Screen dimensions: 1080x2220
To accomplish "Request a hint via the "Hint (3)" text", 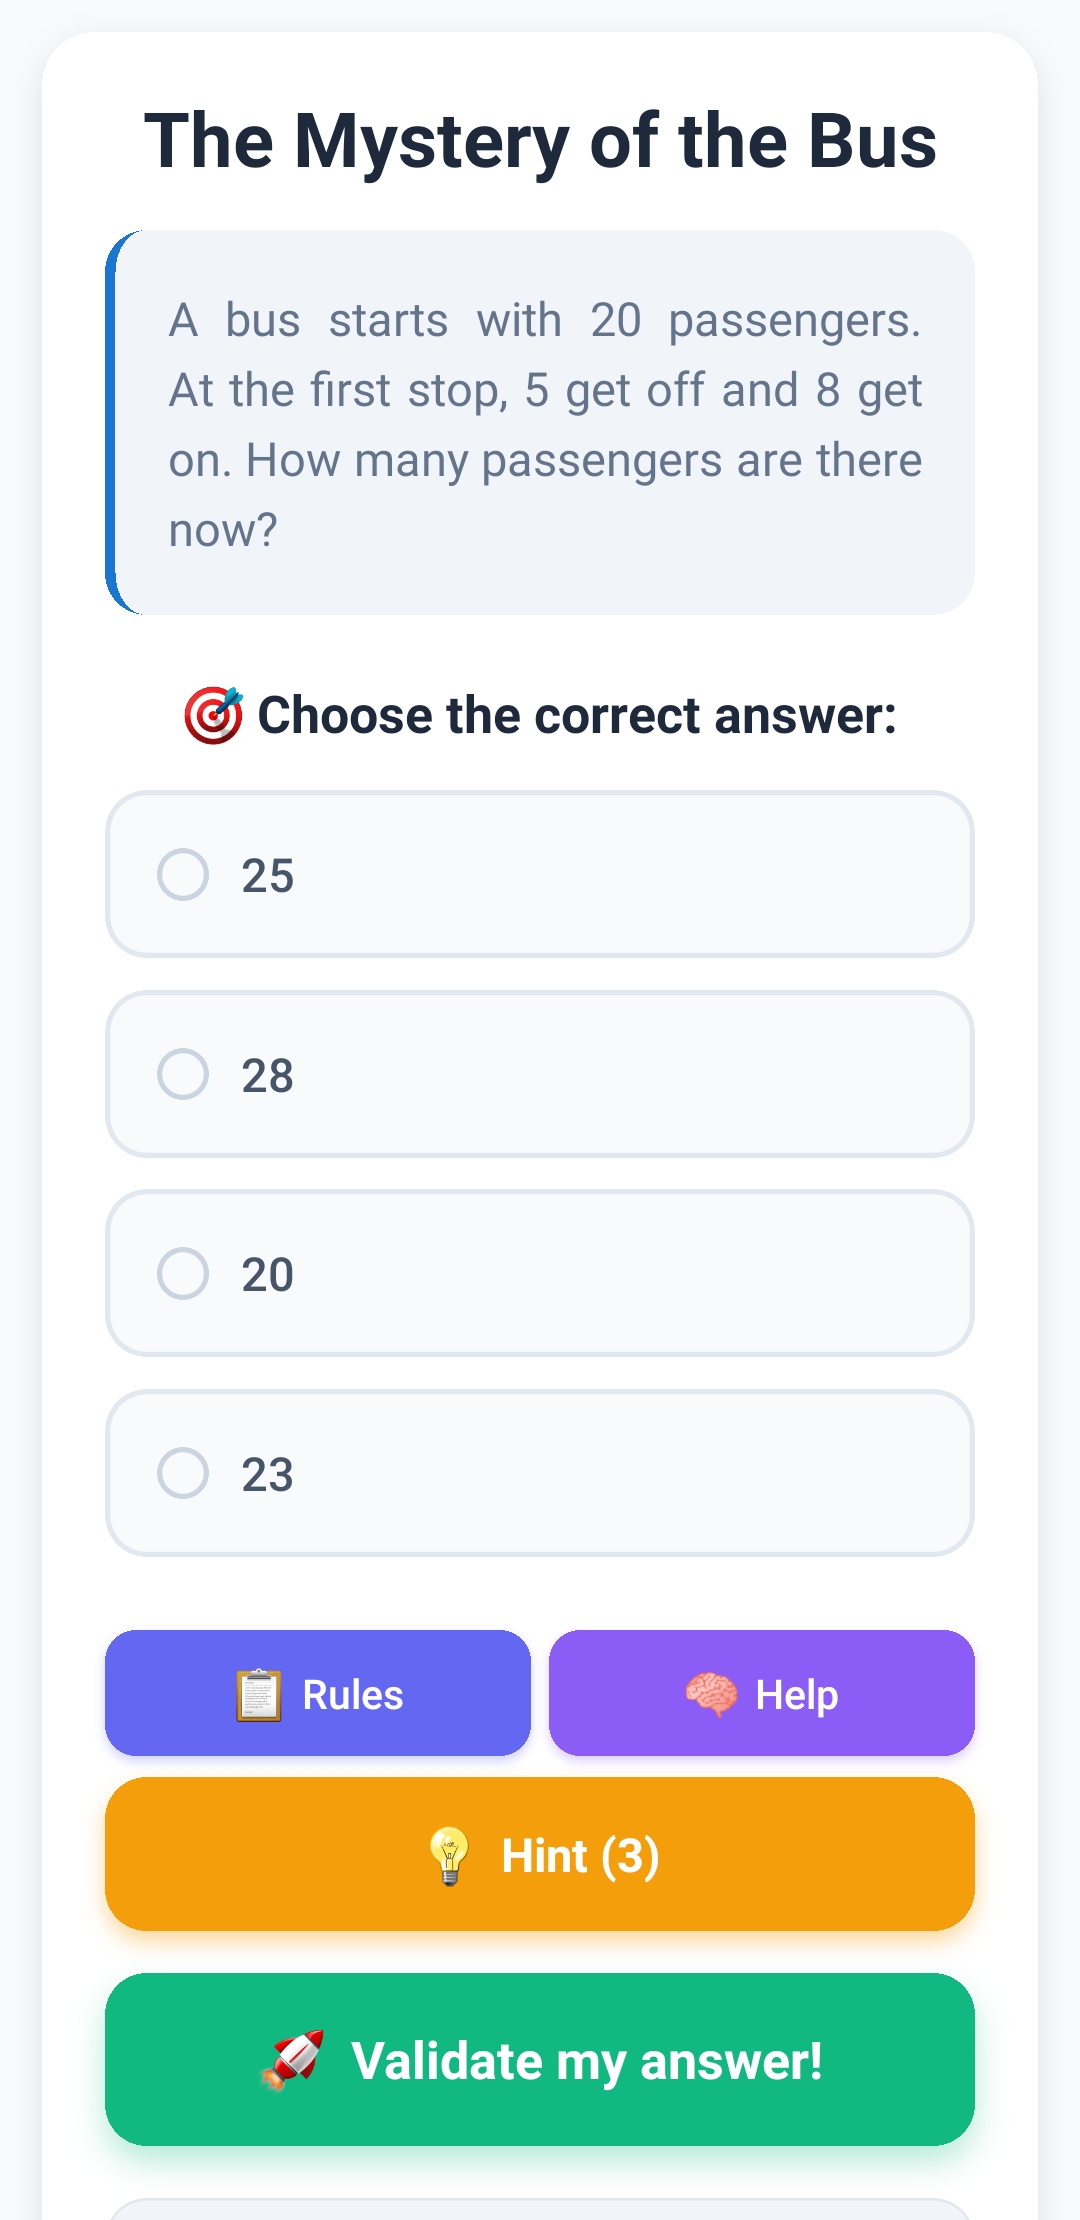I will coord(580,1856).
